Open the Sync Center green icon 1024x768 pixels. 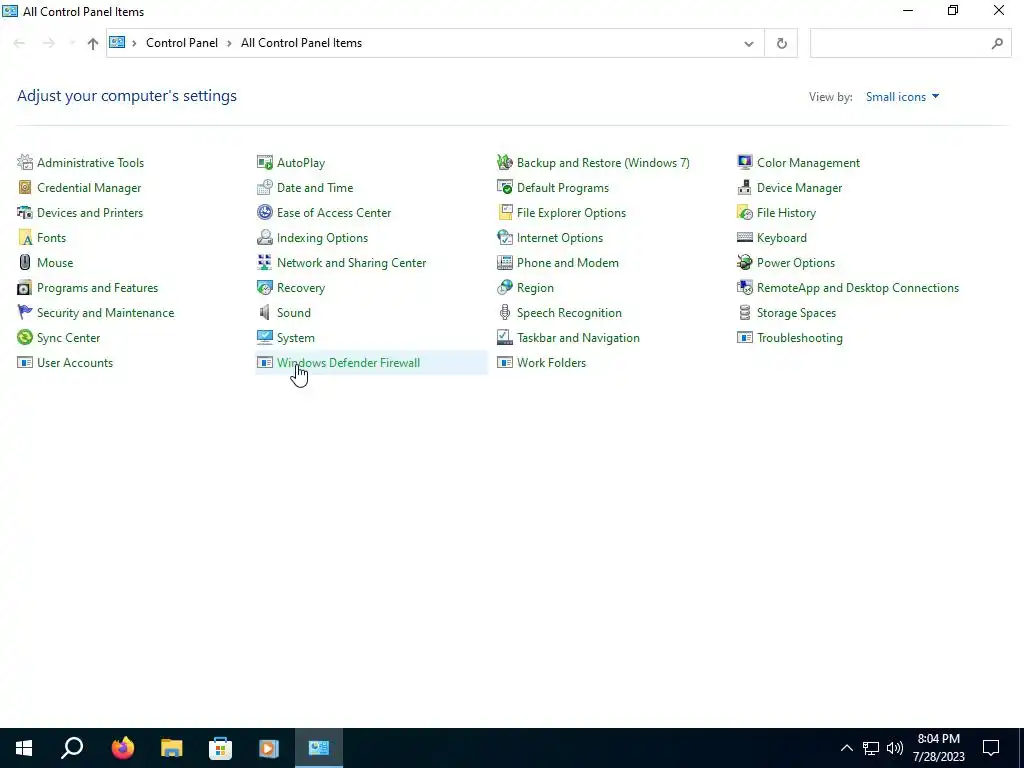pos(25,338)
